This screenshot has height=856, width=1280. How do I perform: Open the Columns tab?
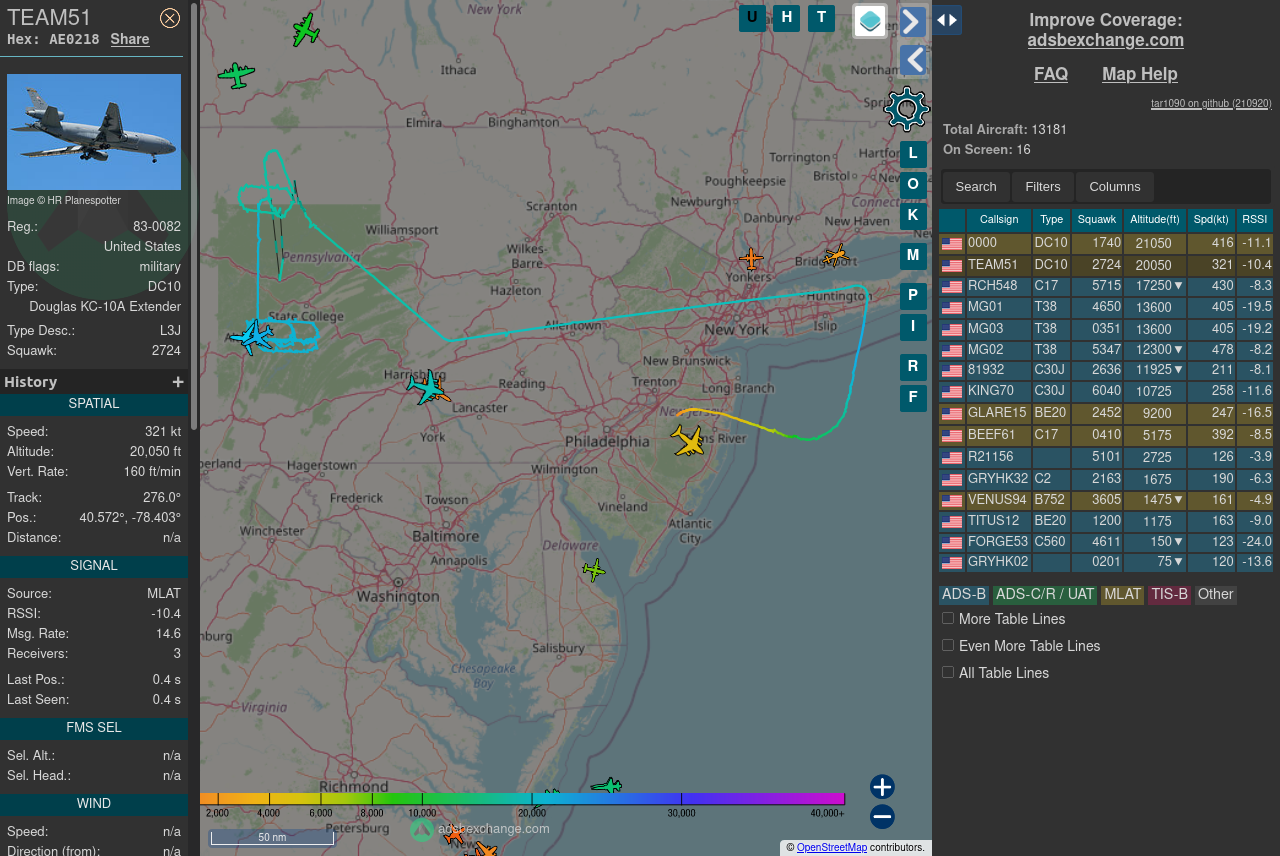click(1115, 187)
